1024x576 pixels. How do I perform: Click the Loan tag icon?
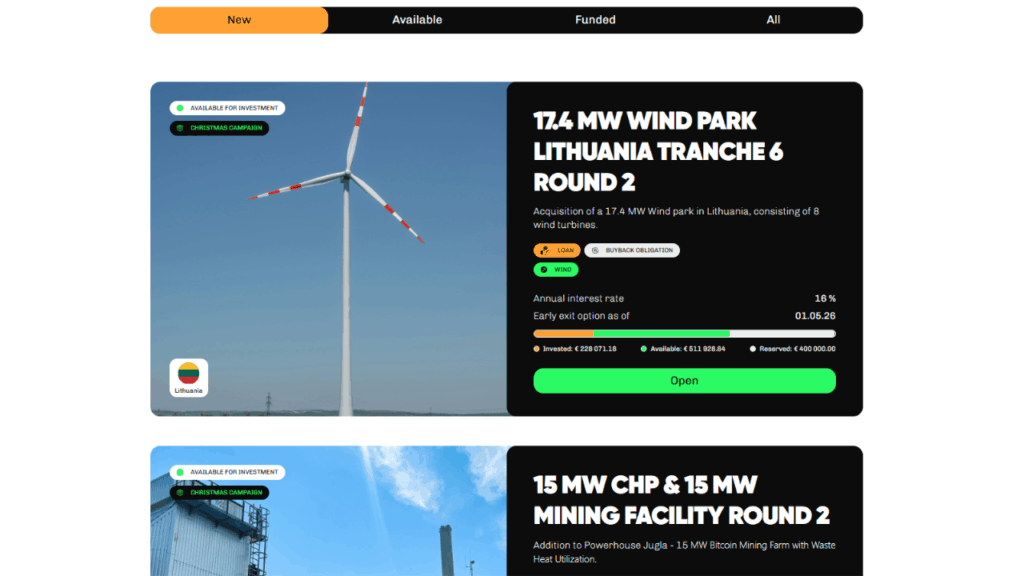tap(546, 250)
